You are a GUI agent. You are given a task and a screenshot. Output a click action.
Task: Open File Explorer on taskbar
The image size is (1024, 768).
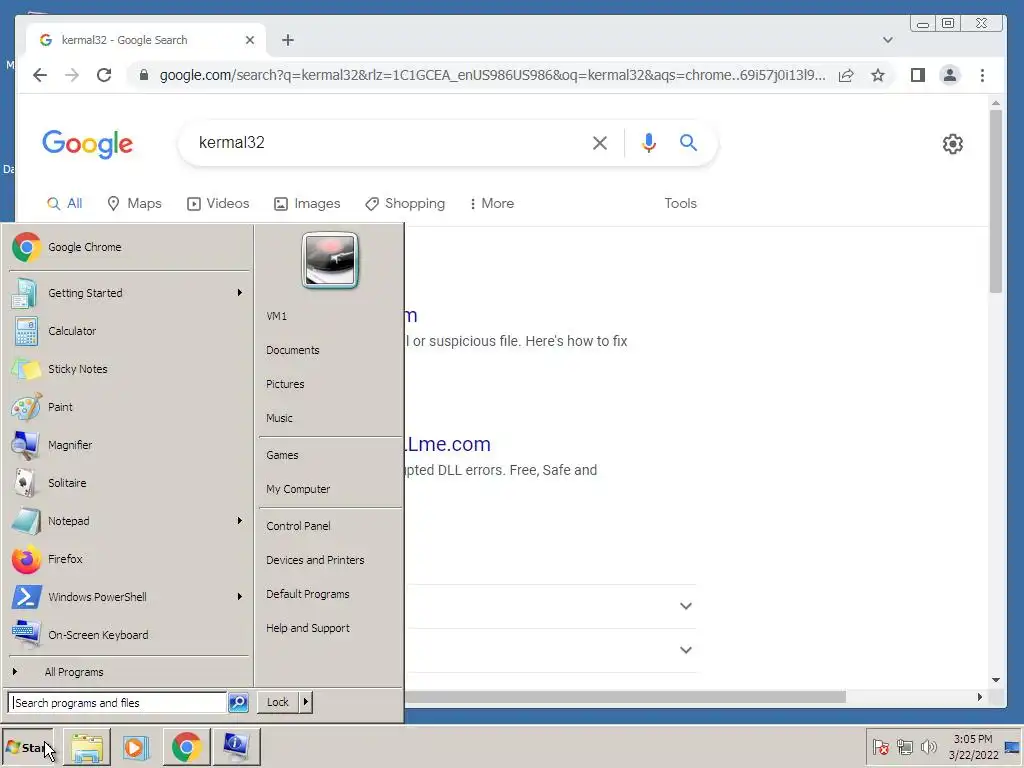(87, 747)
